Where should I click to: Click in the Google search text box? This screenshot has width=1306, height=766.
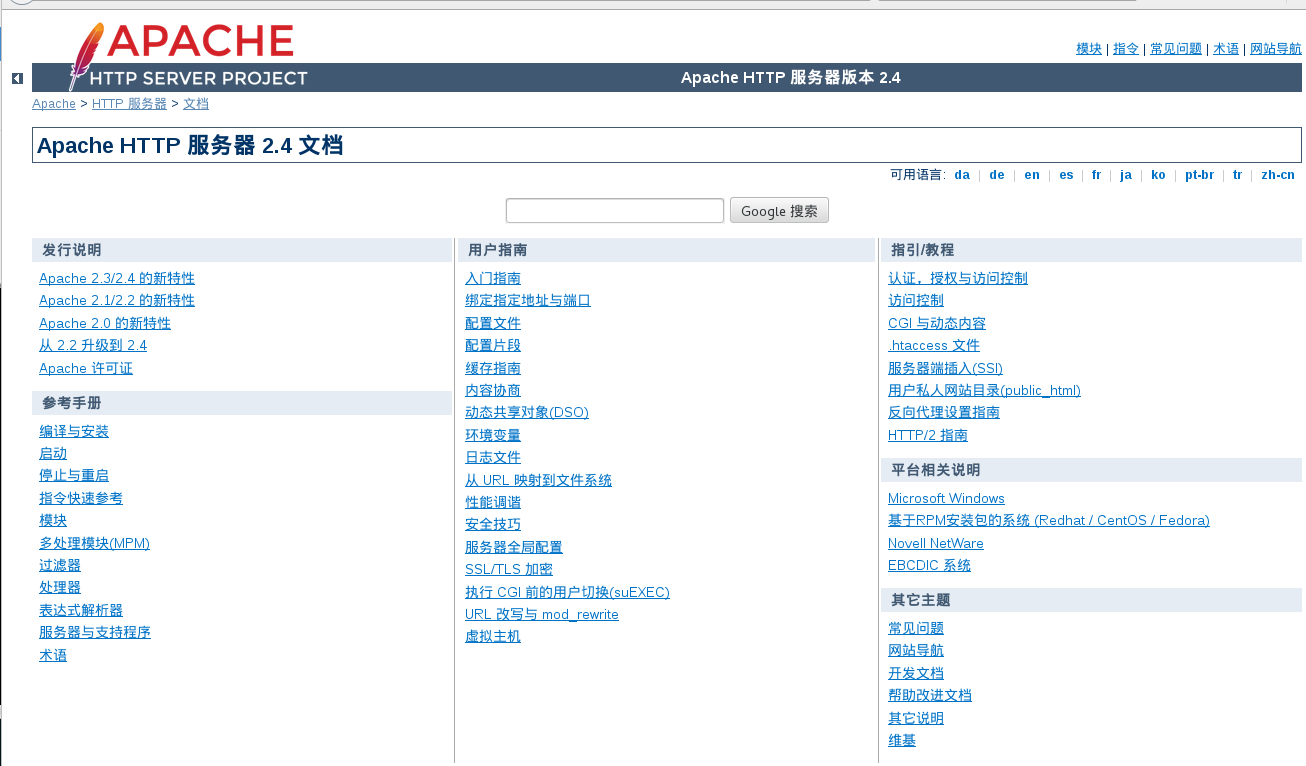point(615,211)
